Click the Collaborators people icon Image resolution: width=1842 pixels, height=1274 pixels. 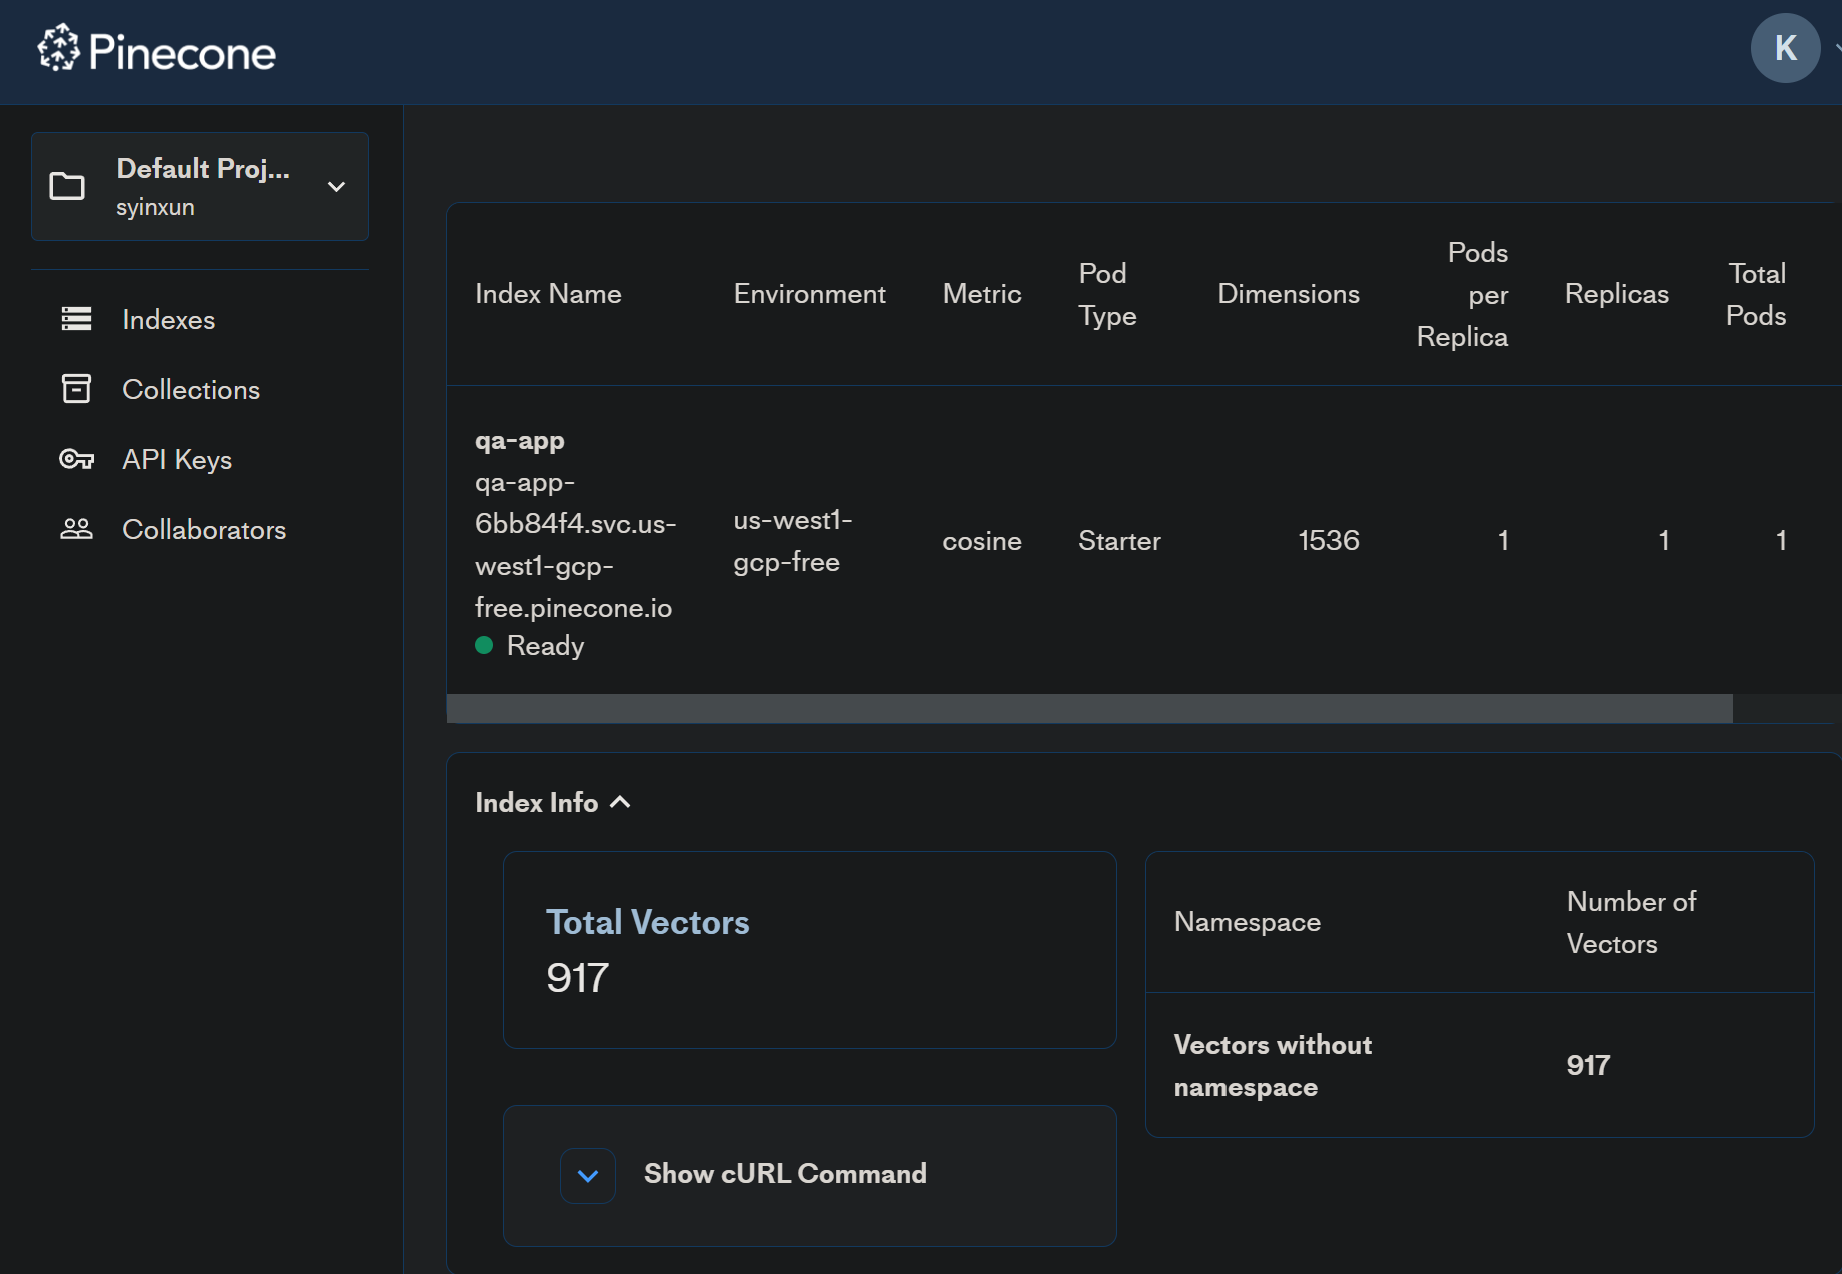[76, 529]
